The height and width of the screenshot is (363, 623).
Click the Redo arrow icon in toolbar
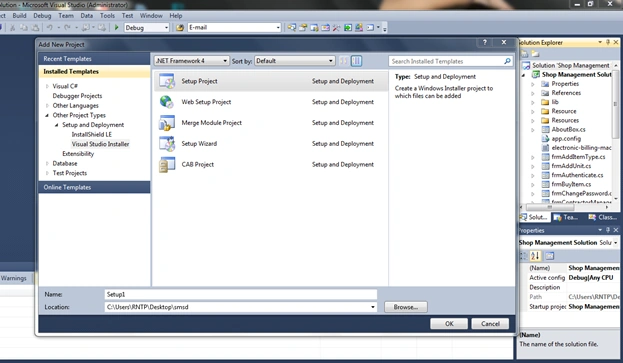tap(67, 27)
